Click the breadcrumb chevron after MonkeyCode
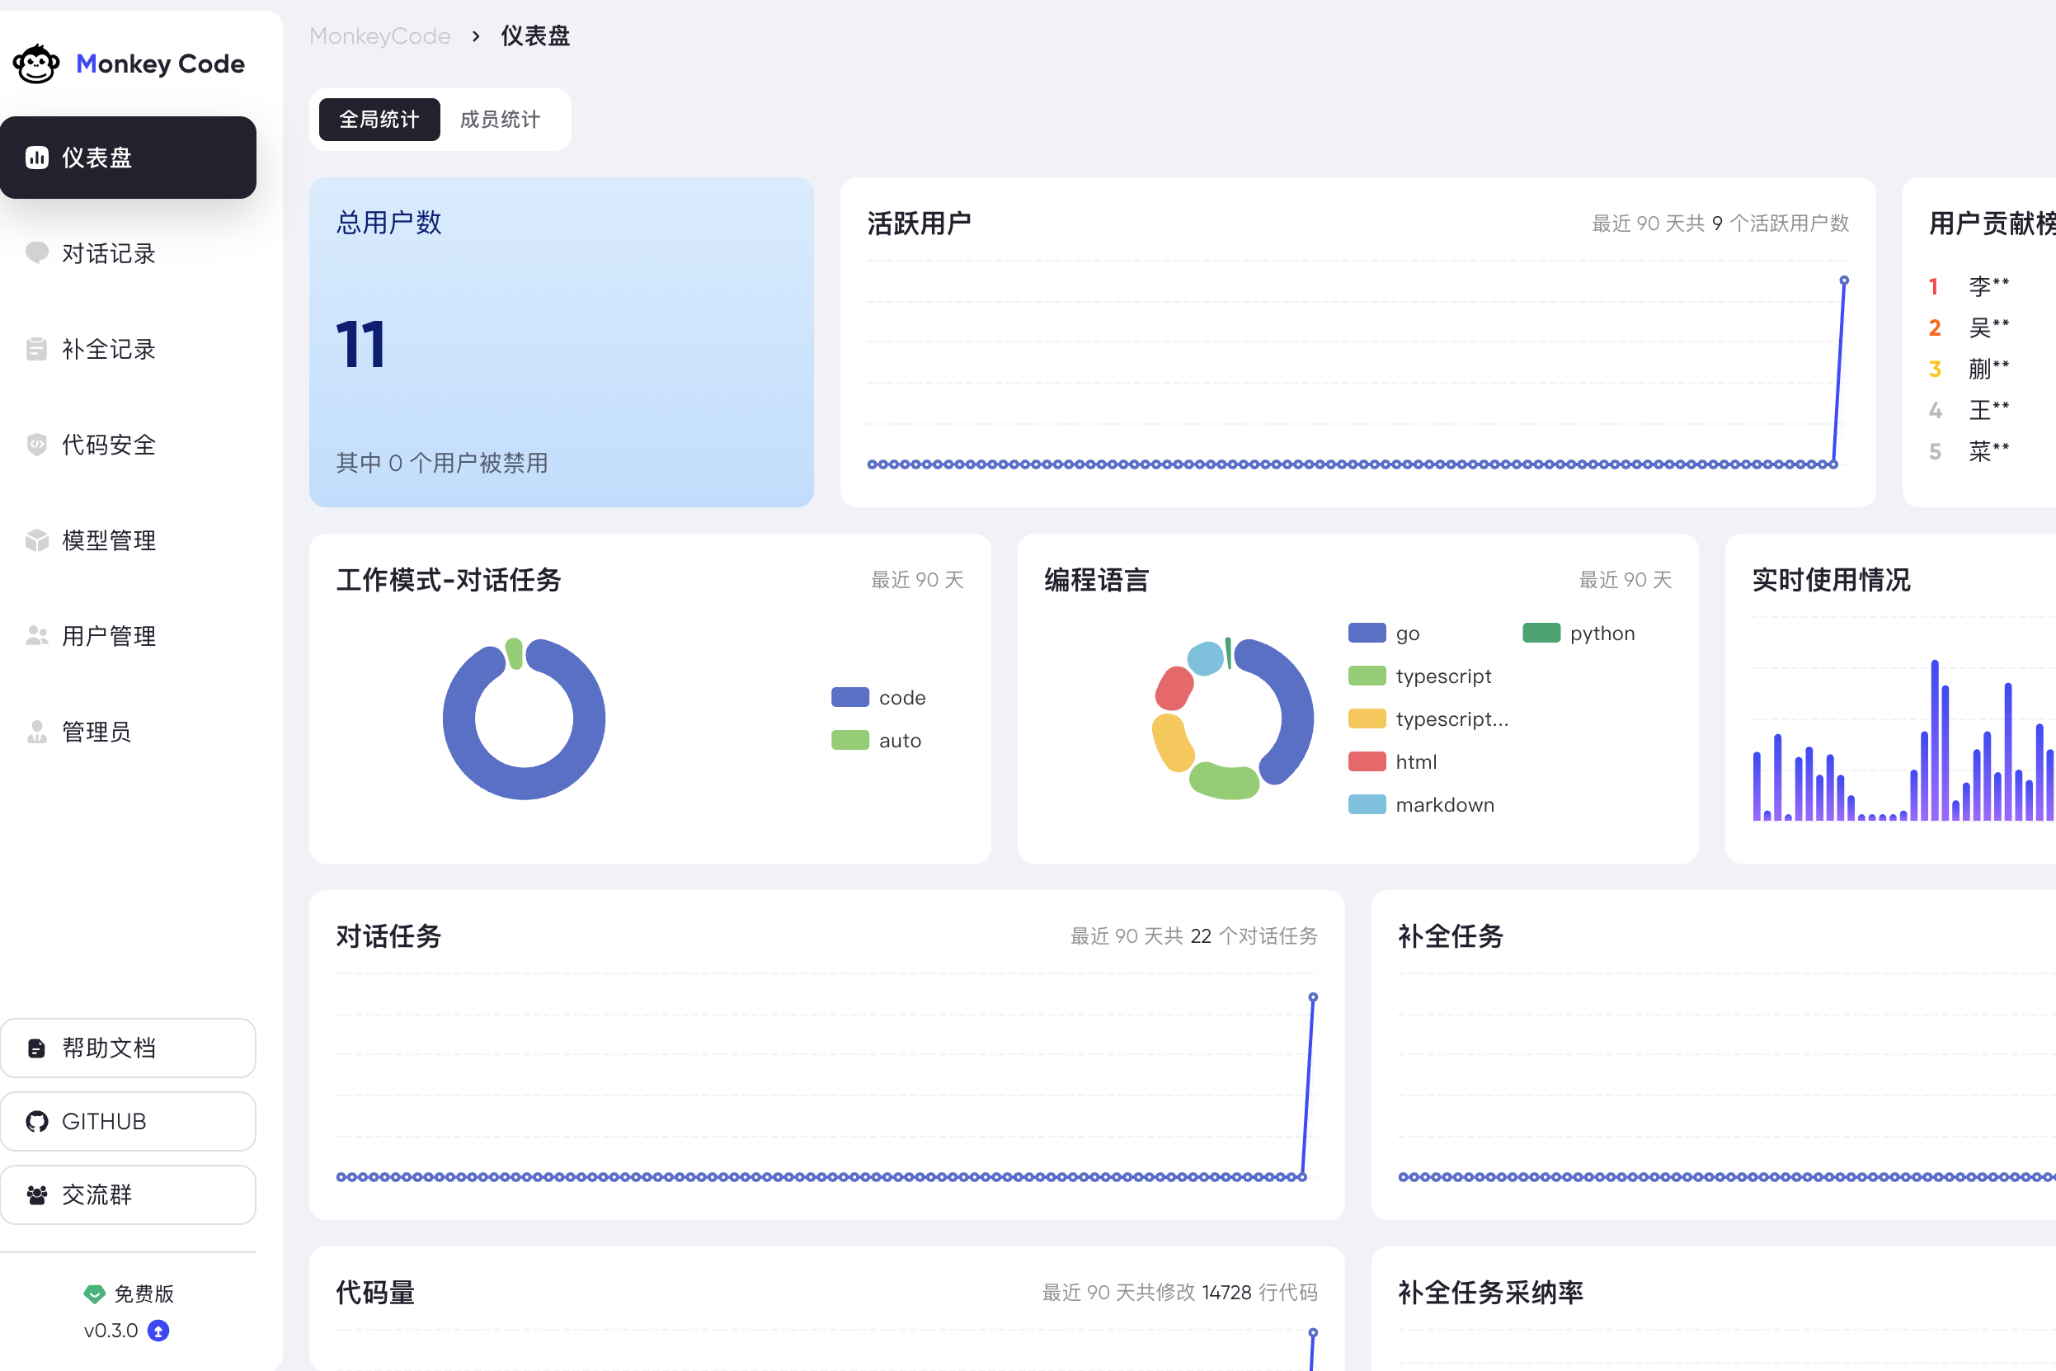The width and height of the screenshot is (2056, 1371). pyautogui.click(x=476, y=36)
